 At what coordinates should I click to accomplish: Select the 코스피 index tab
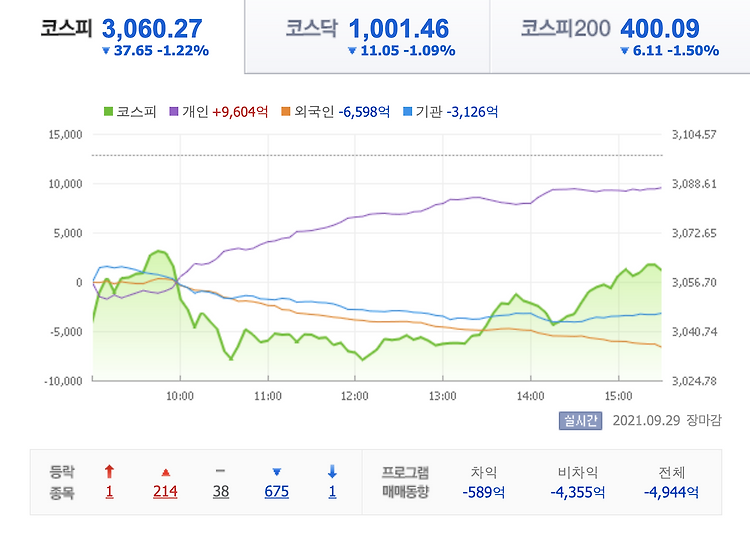(122, 36)
